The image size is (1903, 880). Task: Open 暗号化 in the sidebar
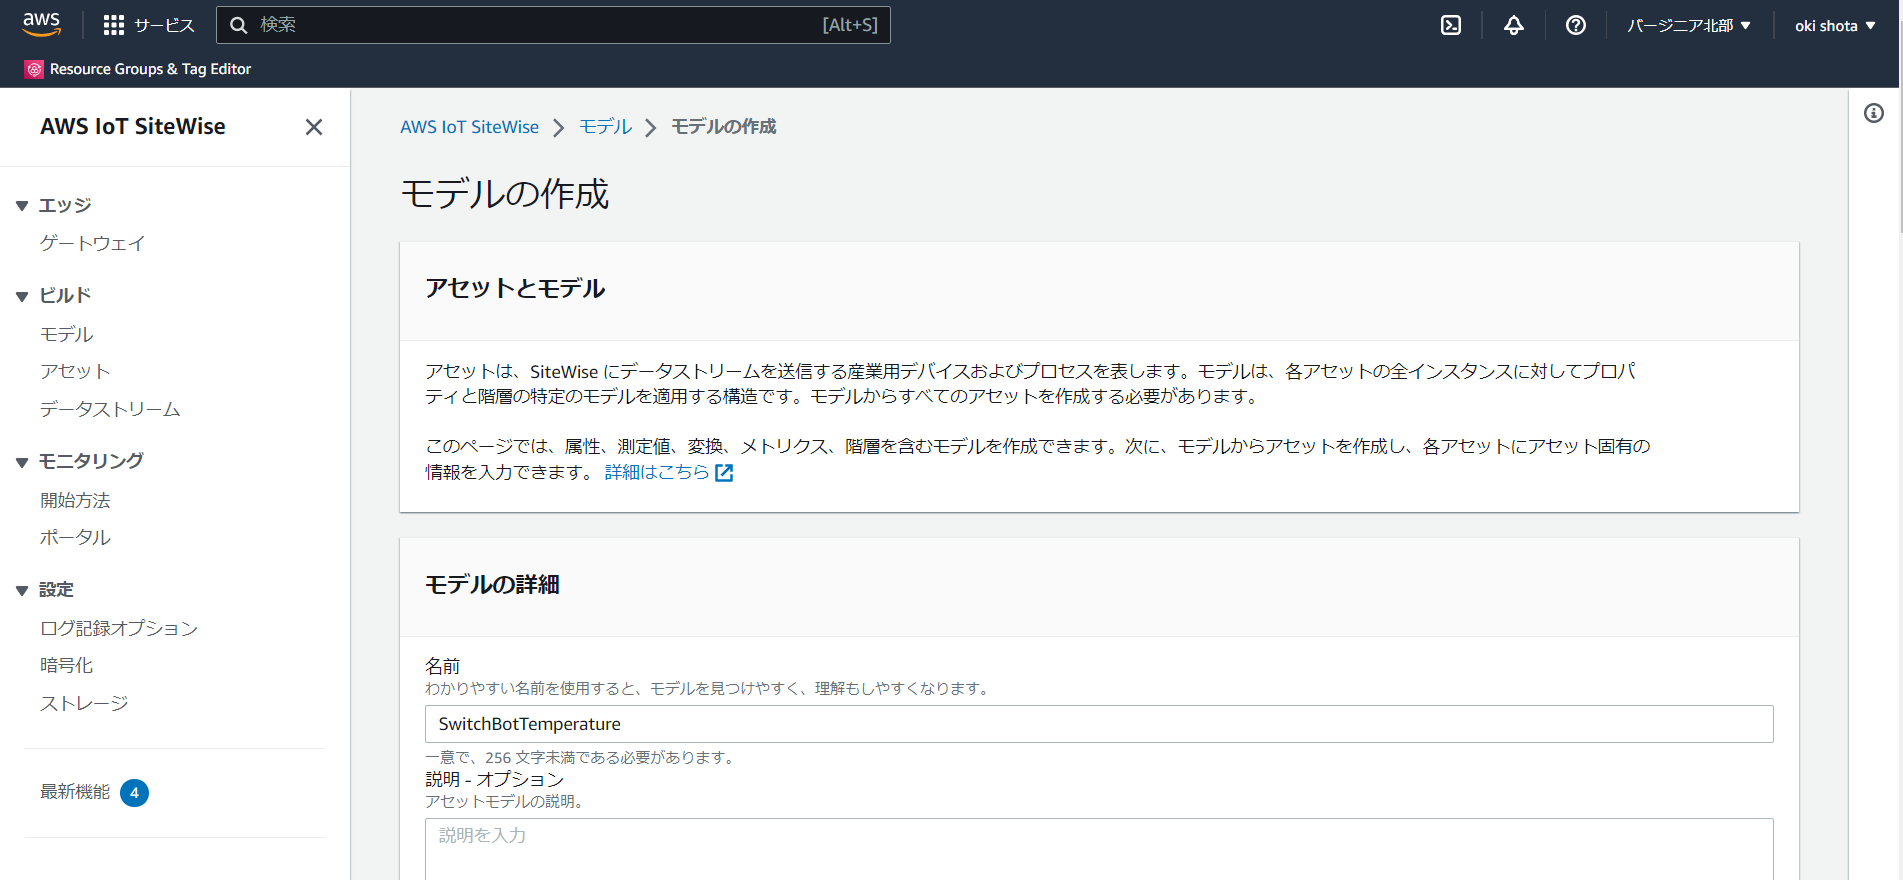66,665
